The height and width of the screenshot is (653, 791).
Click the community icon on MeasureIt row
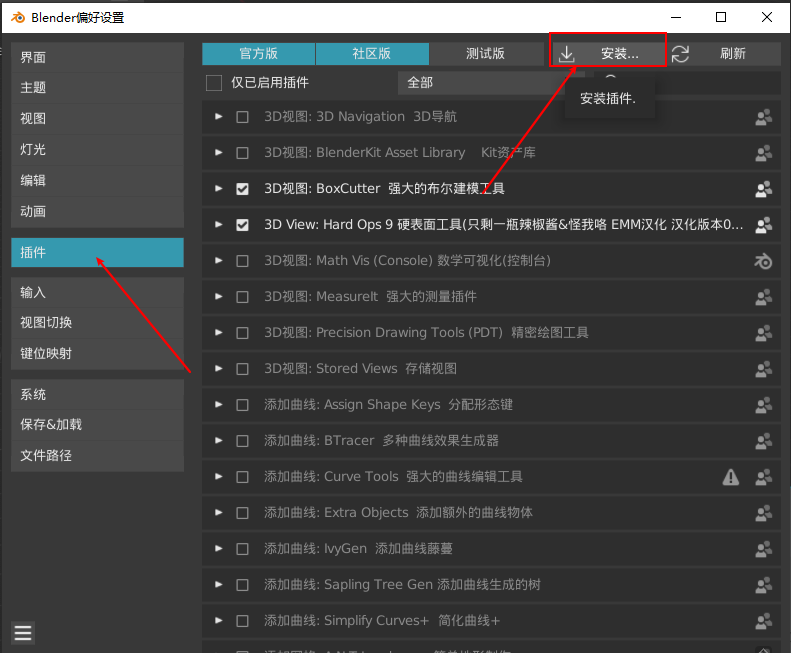click(x=763, y=297)
